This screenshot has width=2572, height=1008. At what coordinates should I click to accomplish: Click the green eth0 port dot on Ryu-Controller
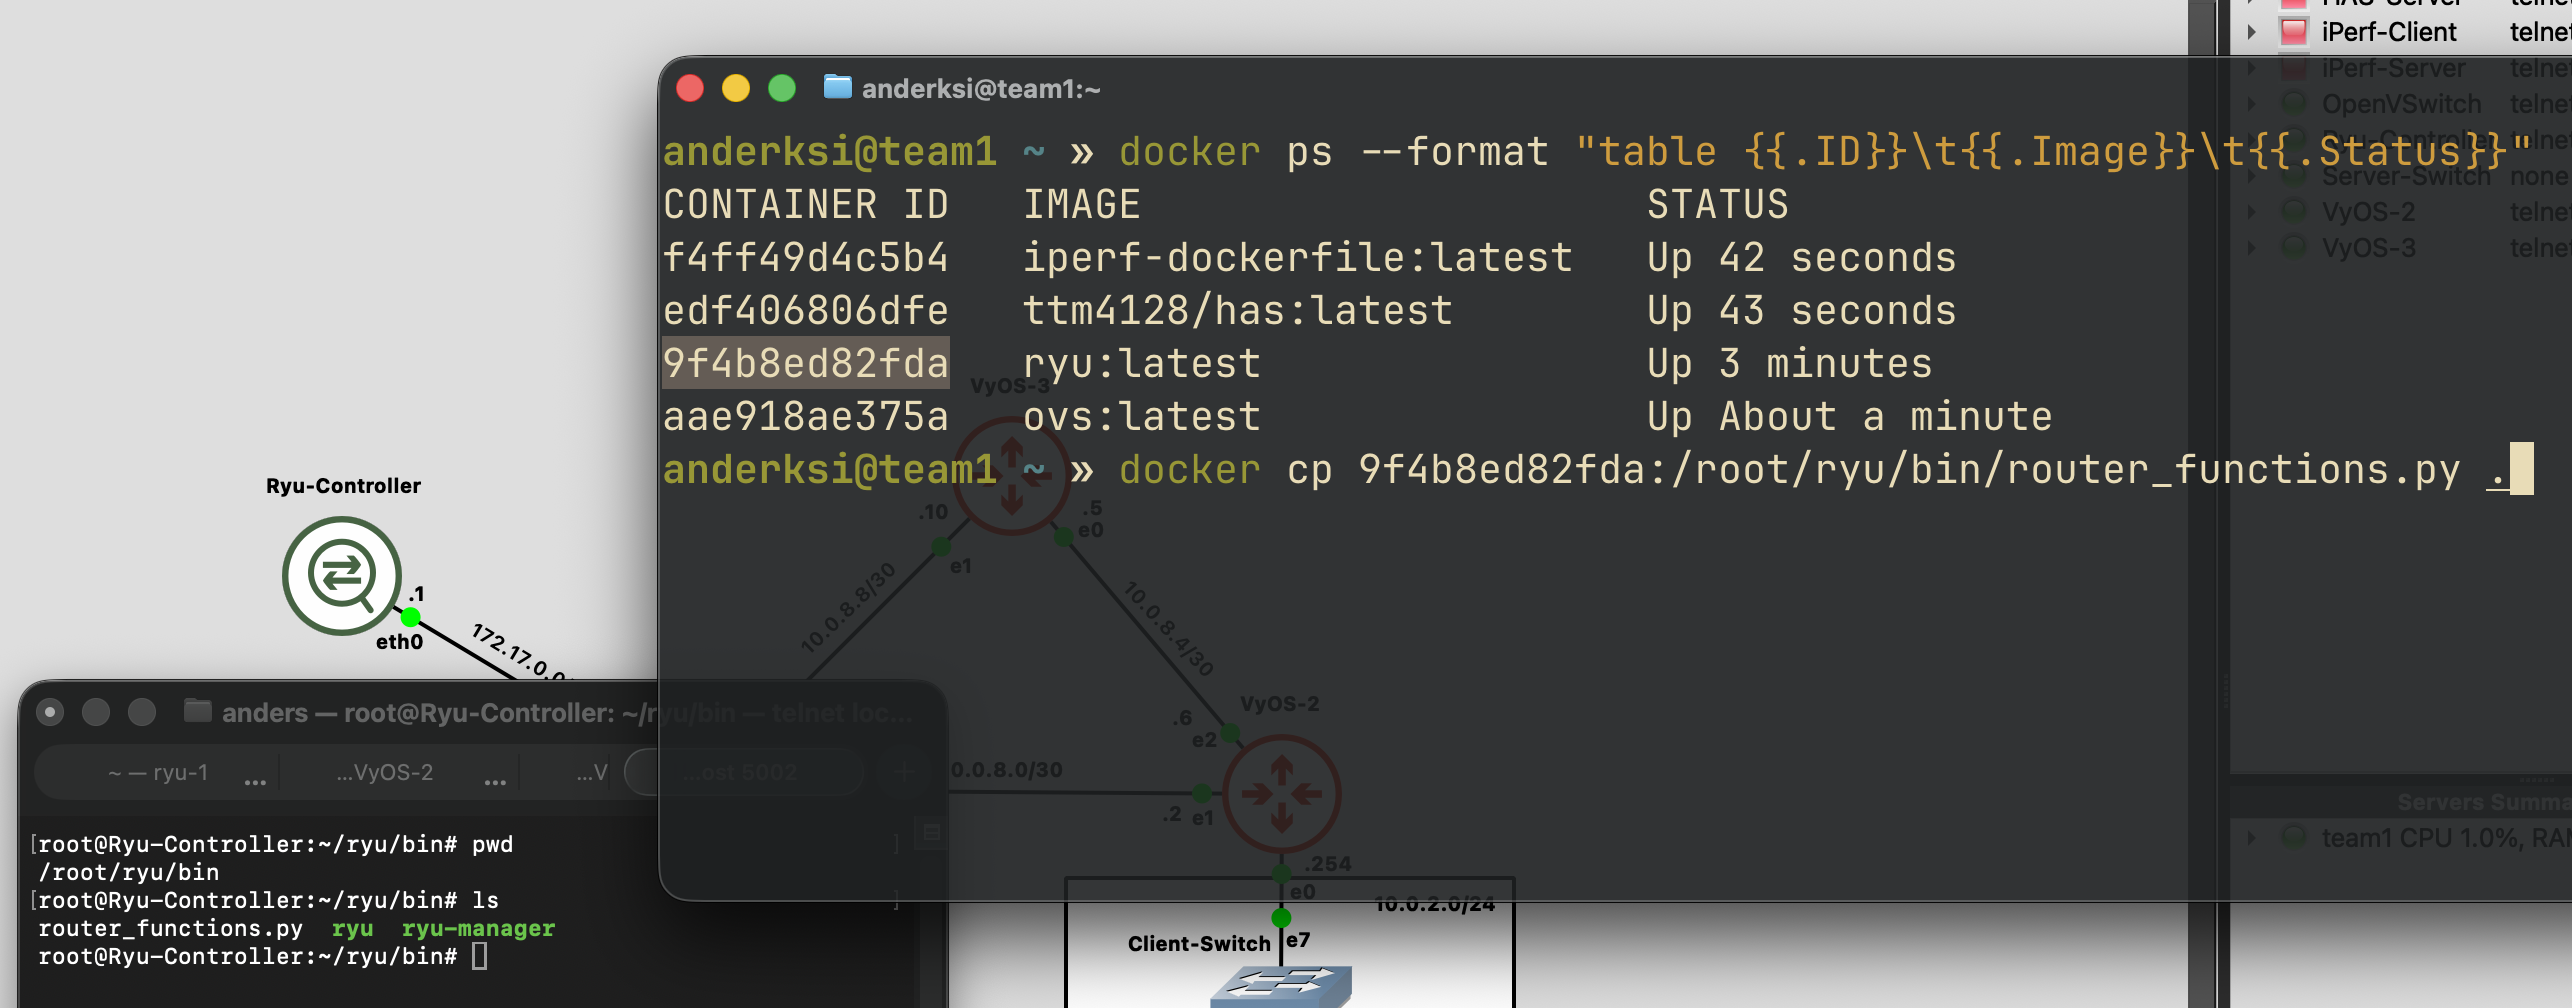[x=410, y=617]
